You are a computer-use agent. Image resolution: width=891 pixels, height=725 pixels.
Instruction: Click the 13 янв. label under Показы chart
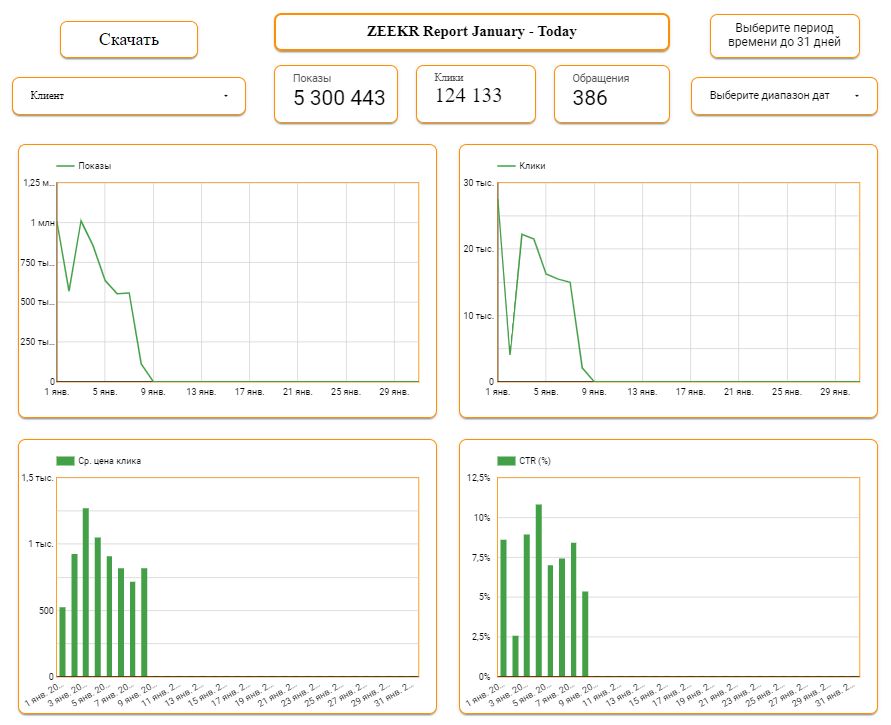(x=201, y=392)
